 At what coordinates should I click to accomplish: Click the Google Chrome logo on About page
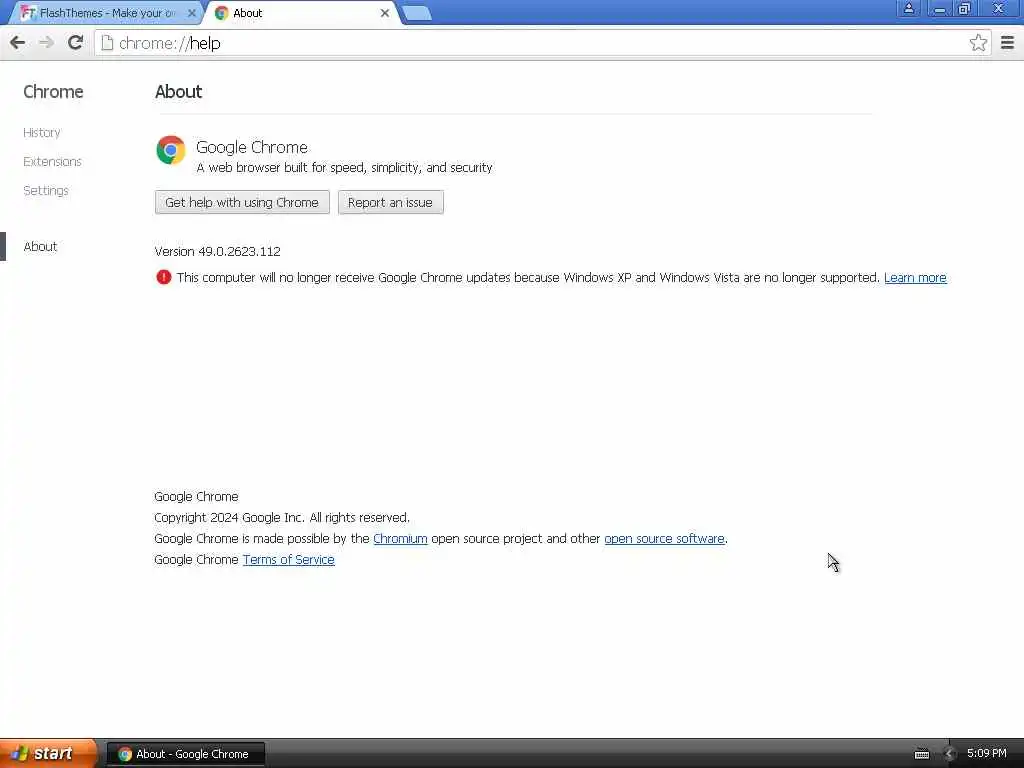coord(170,150)
